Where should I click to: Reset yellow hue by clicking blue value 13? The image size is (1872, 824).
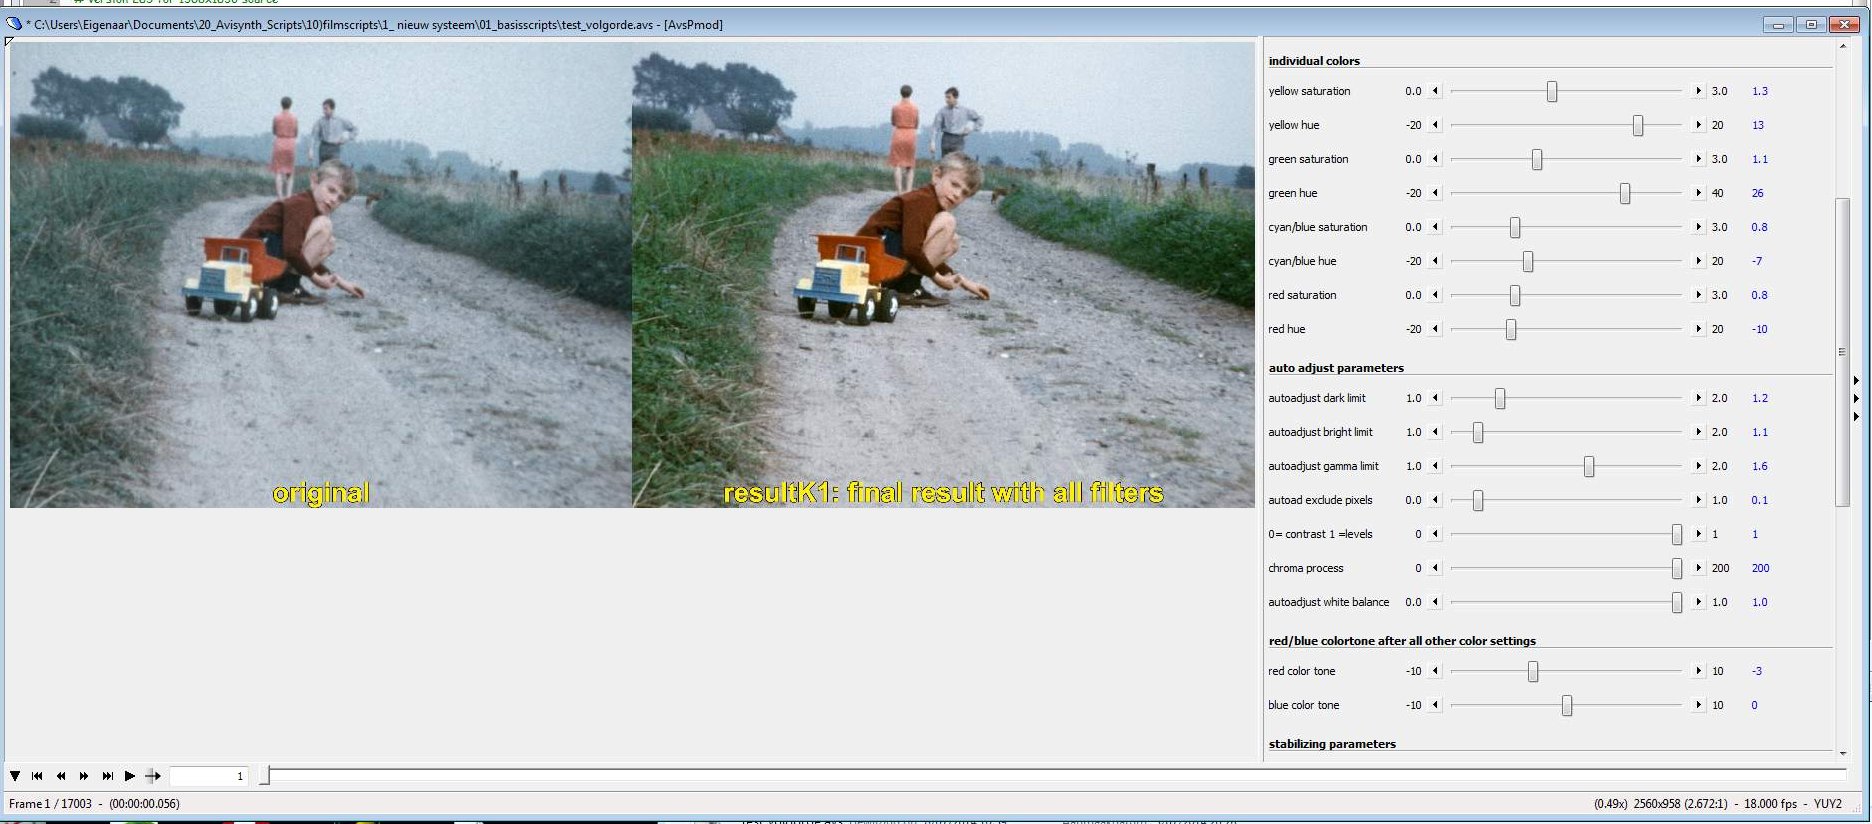[1758, 125]
